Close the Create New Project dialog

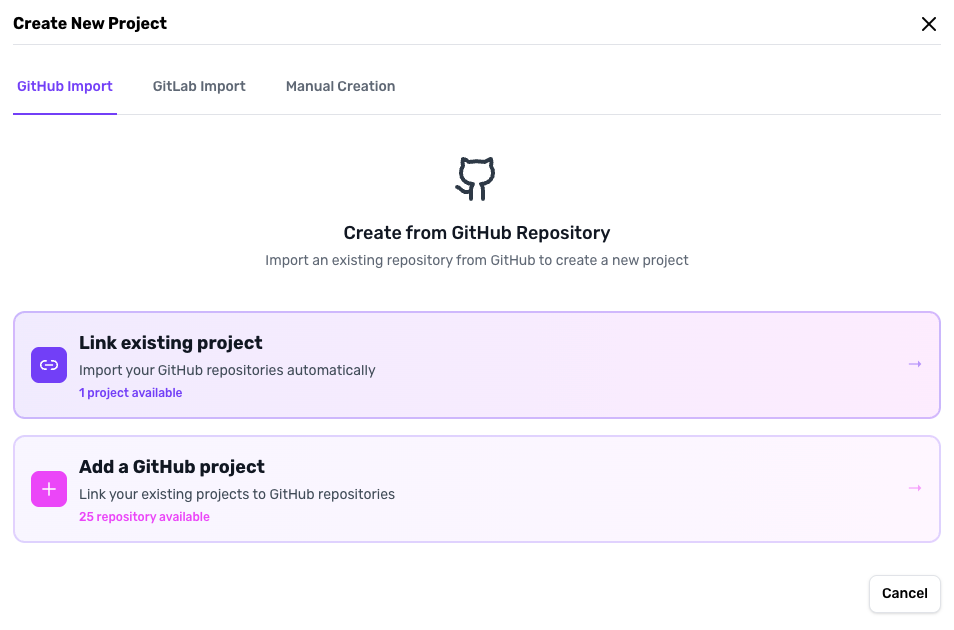point(928,24)
